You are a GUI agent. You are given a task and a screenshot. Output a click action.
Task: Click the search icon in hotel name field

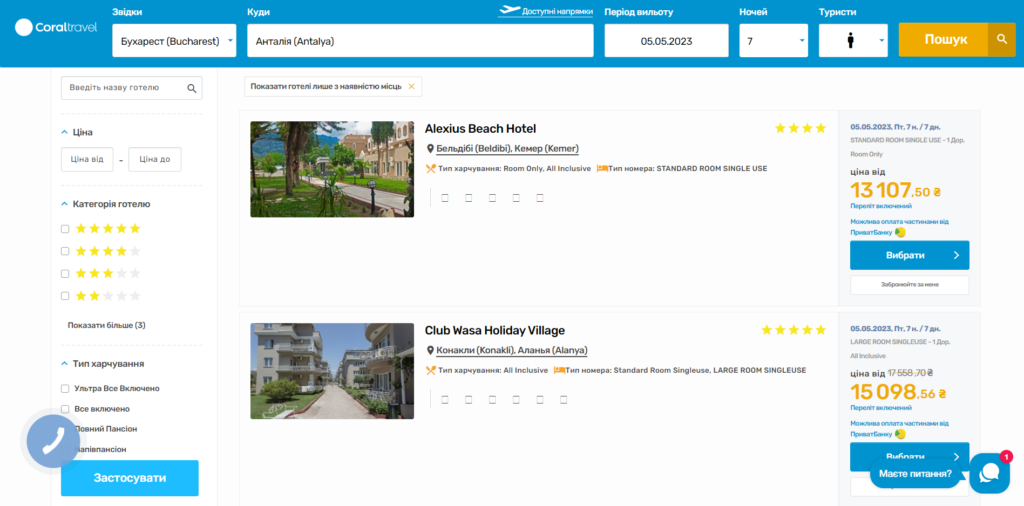click(x=191, y=88)
